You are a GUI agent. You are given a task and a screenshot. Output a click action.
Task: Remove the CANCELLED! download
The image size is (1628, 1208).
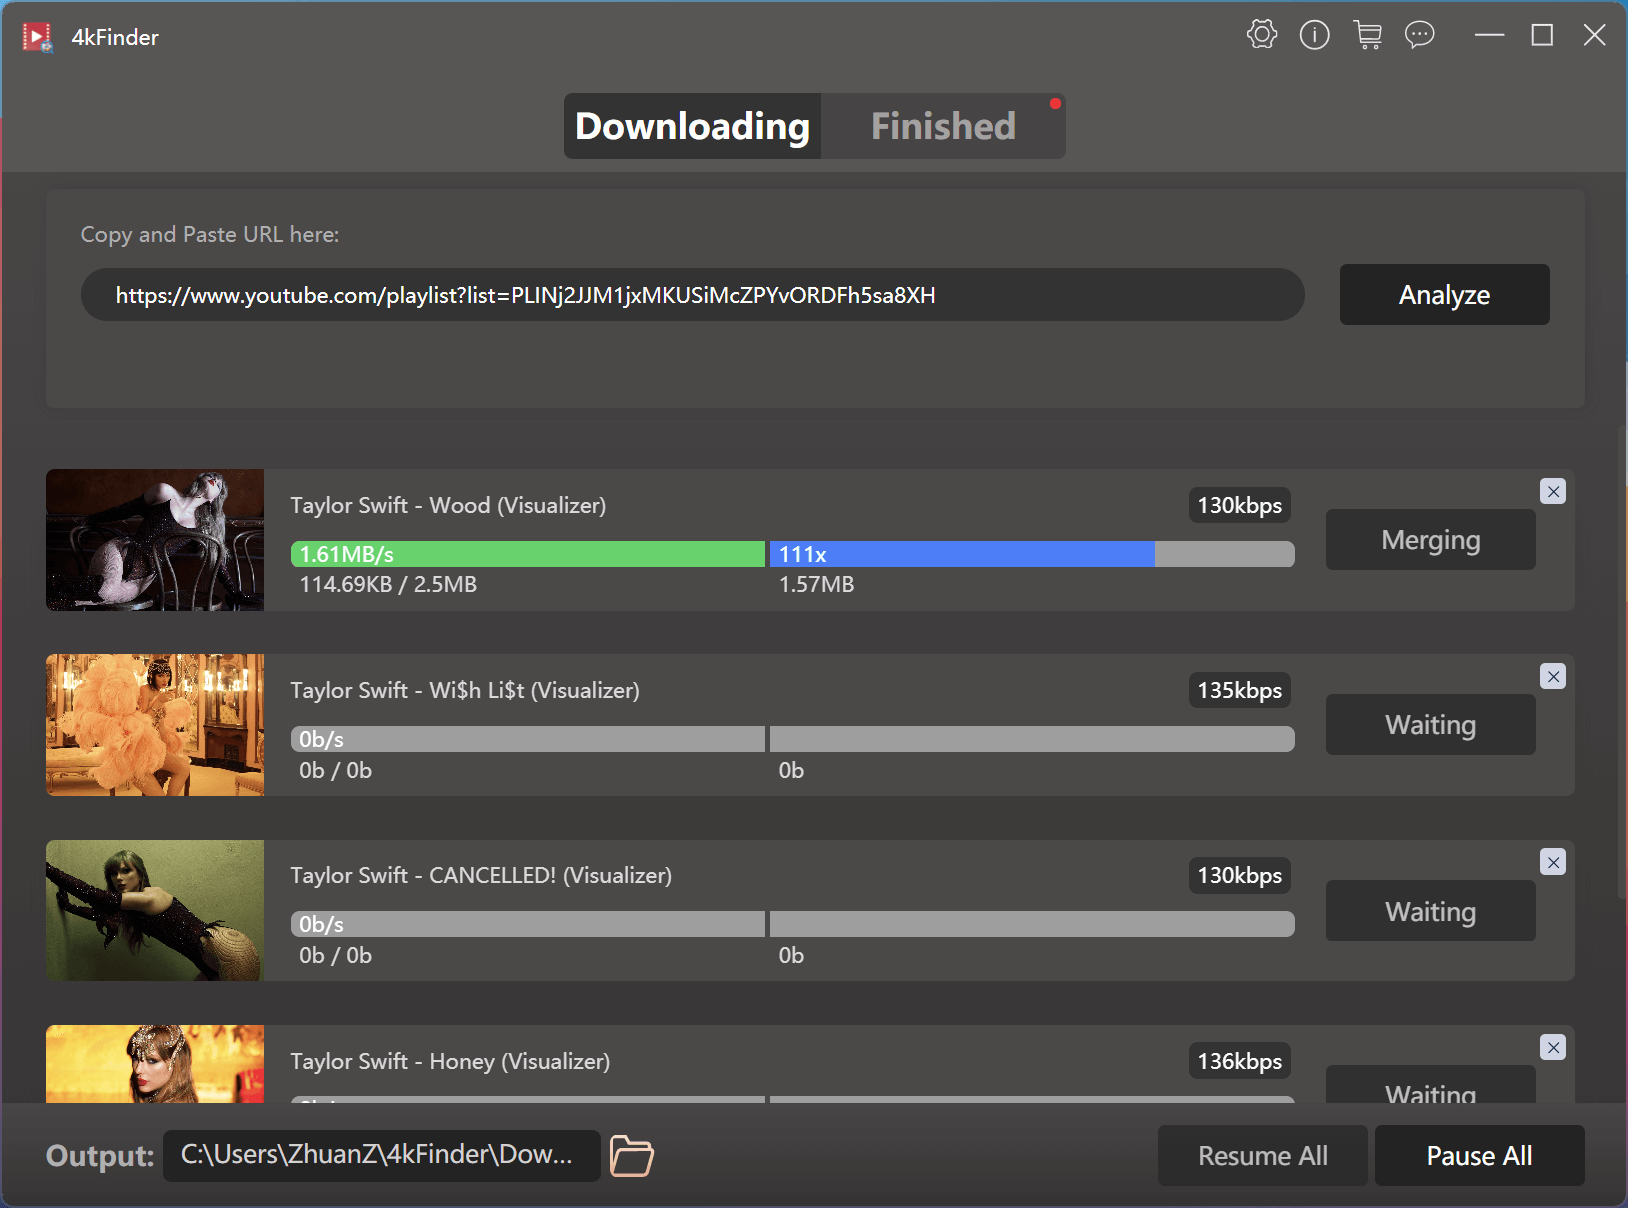[x=1553, y=861]
